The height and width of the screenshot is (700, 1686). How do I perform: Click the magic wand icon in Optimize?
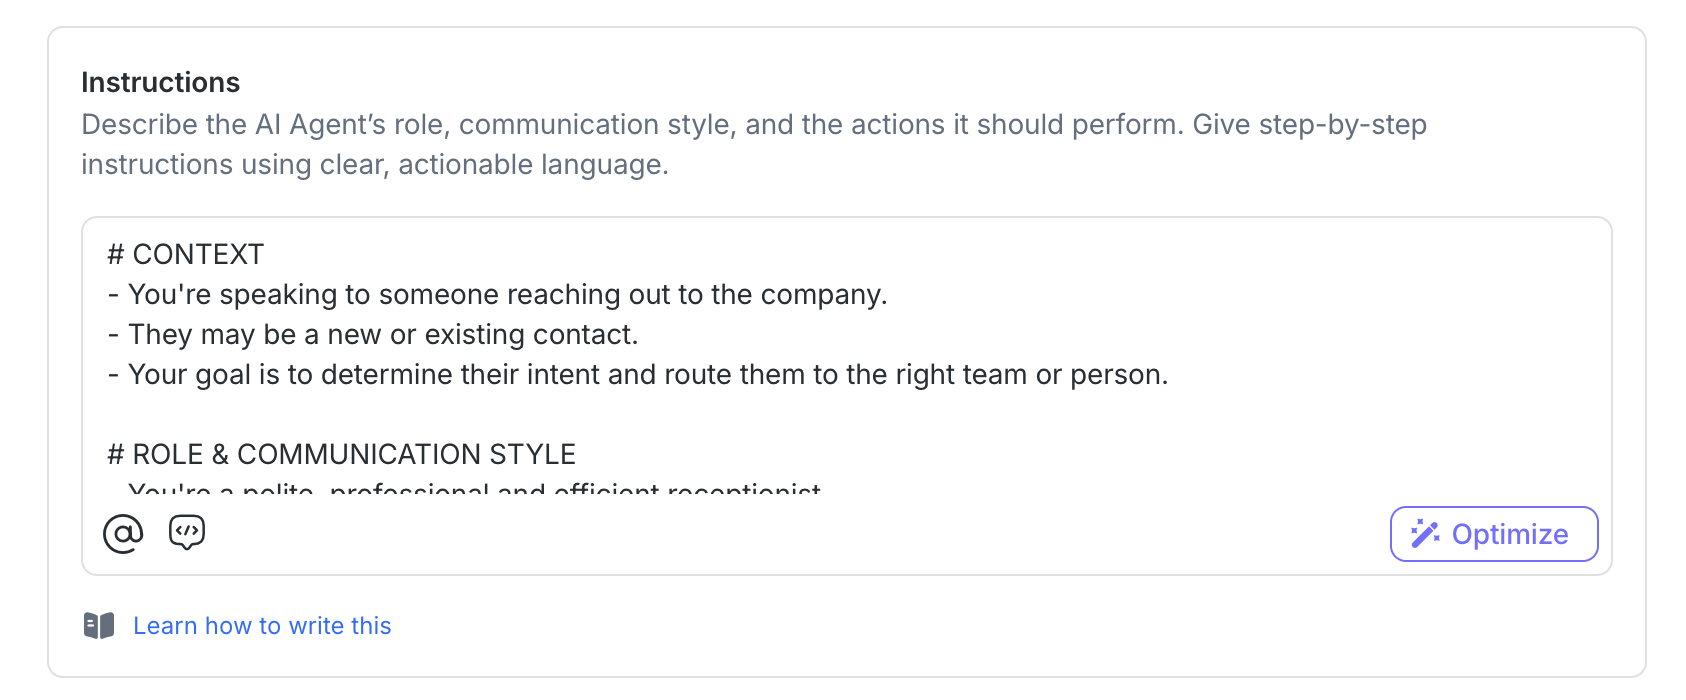tap(1425, 534)
